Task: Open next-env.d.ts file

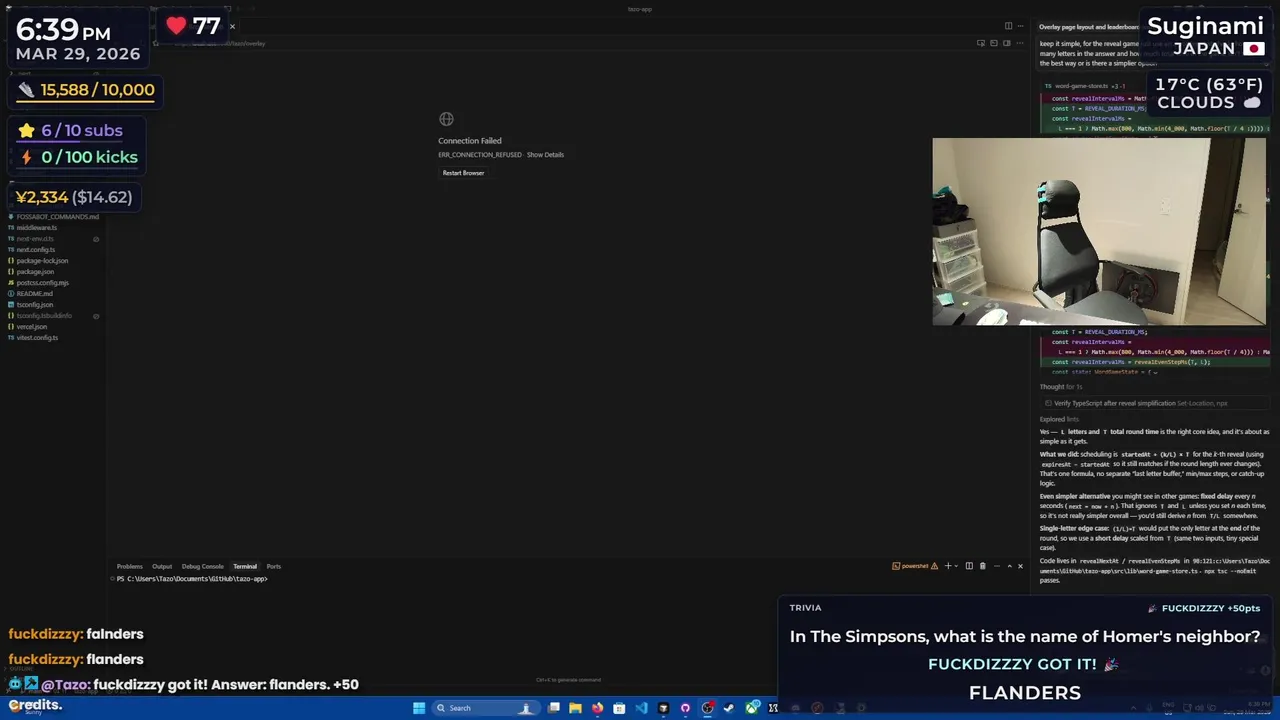Action: [x=35, y=239]
